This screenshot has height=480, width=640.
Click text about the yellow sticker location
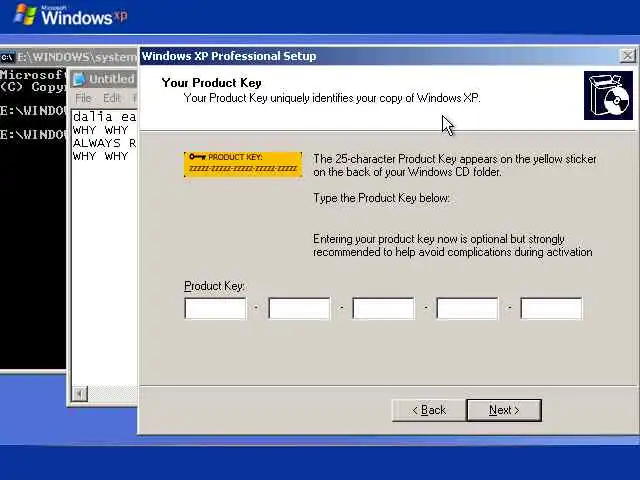455,165
